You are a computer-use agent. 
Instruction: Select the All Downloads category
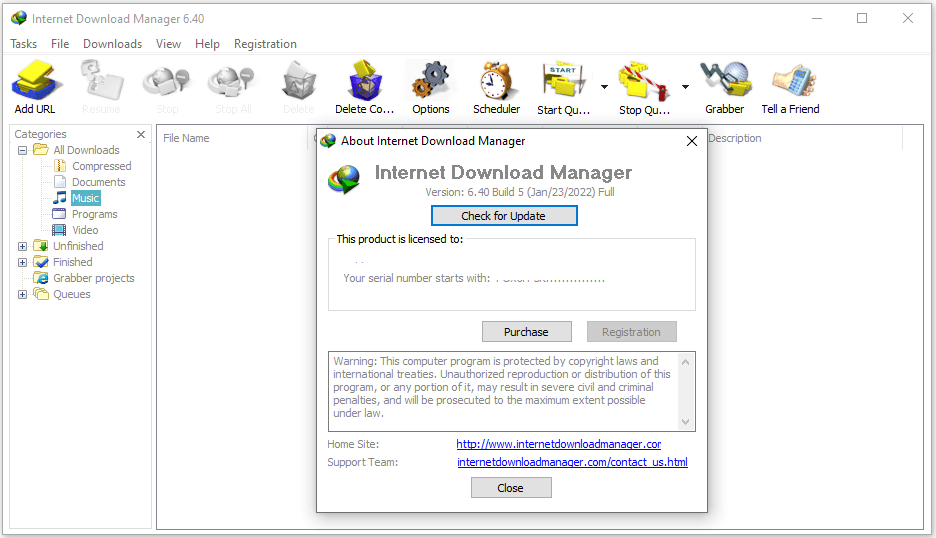[87, 150]
